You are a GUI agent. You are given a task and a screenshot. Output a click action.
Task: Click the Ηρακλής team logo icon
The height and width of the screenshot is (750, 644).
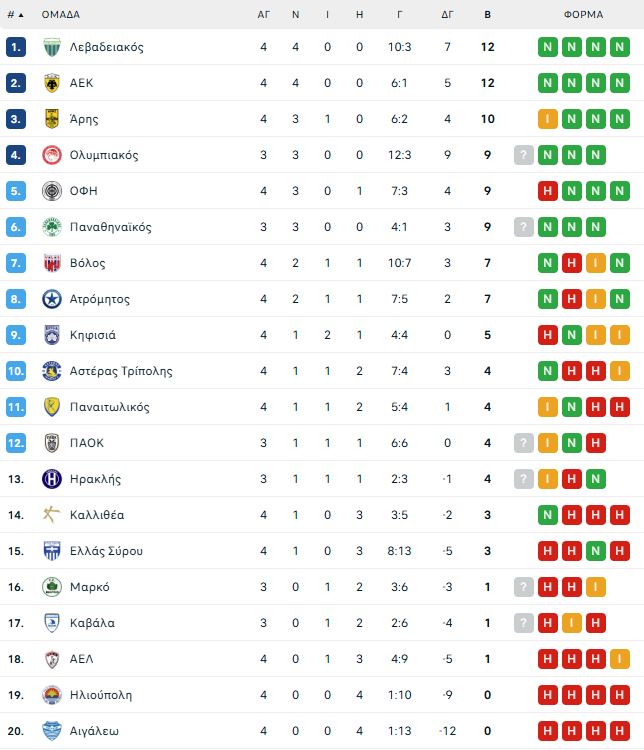(52, 479)
